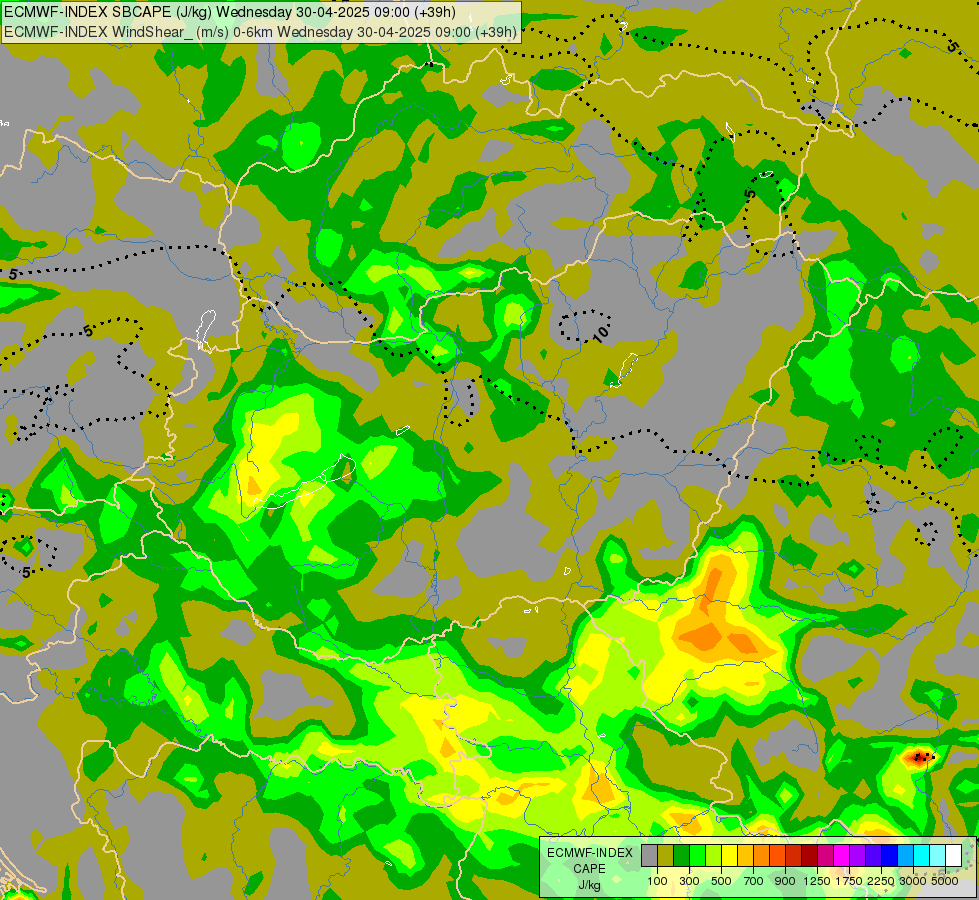Click the olive swatch in the CAPE legend
Image resolution: width=979 pixels, height=900 pixels.
666,855
